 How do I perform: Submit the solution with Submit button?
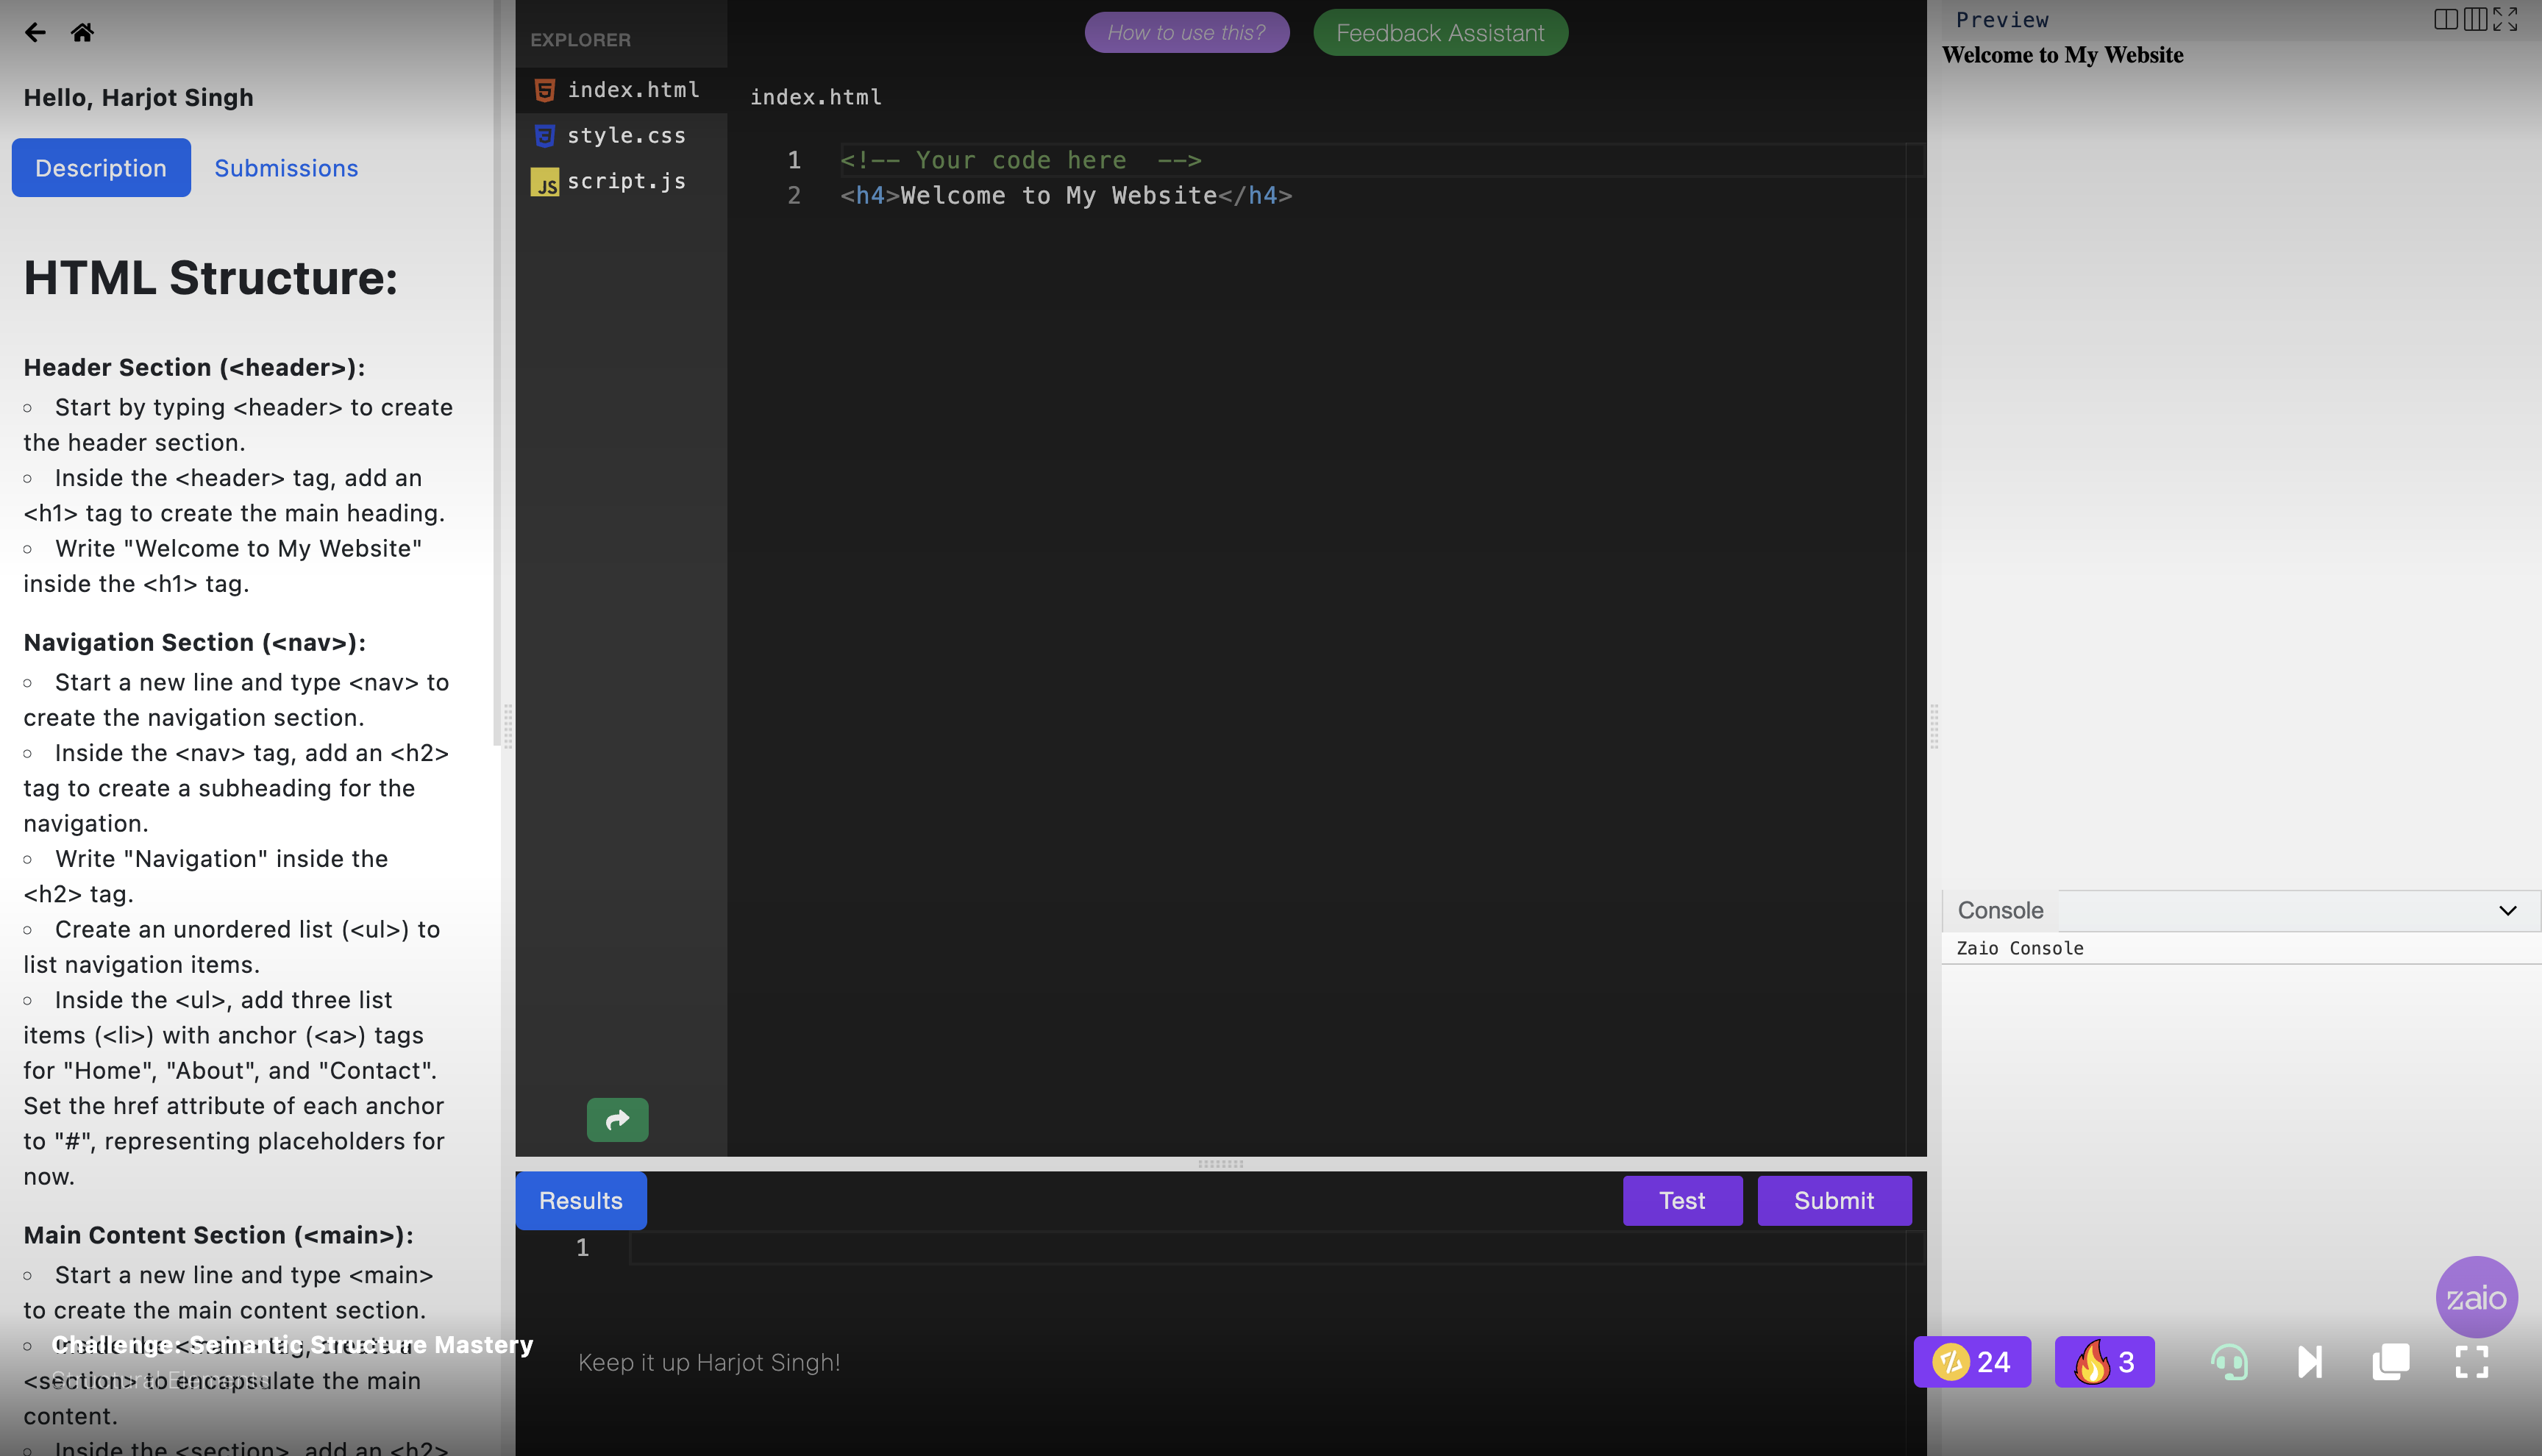(1833, 1200)
